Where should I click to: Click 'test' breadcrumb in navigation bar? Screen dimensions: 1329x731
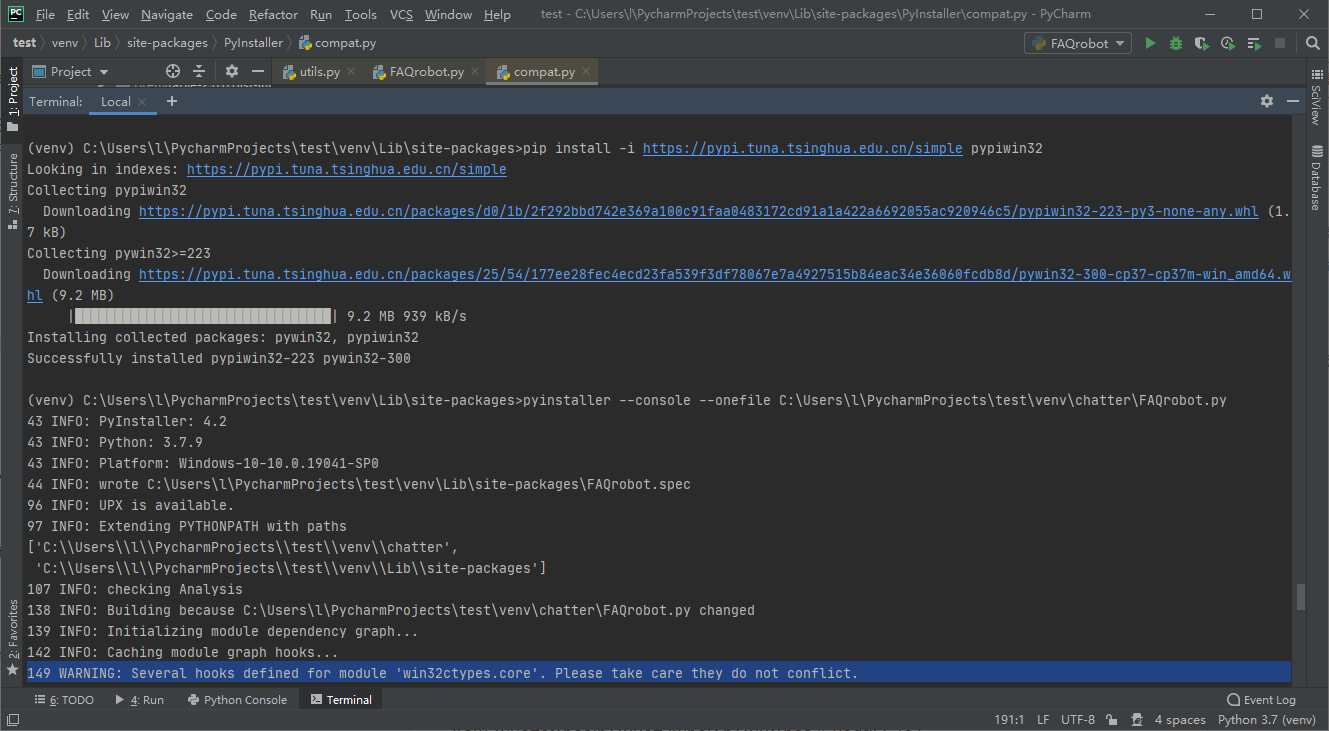coord(24,43)
